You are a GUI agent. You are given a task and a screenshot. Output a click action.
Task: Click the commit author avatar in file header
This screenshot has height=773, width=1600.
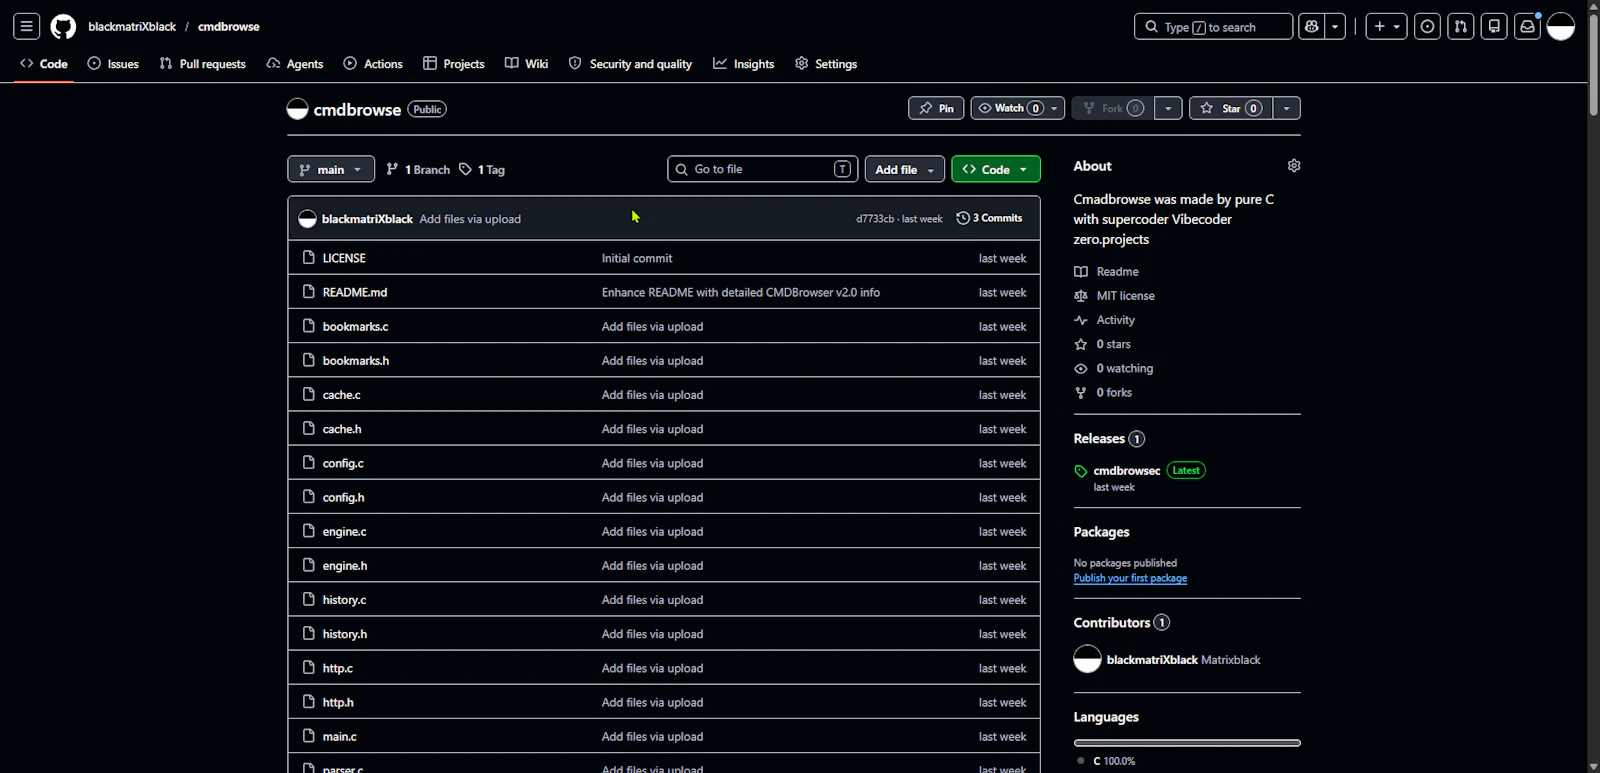pos(308,219)
